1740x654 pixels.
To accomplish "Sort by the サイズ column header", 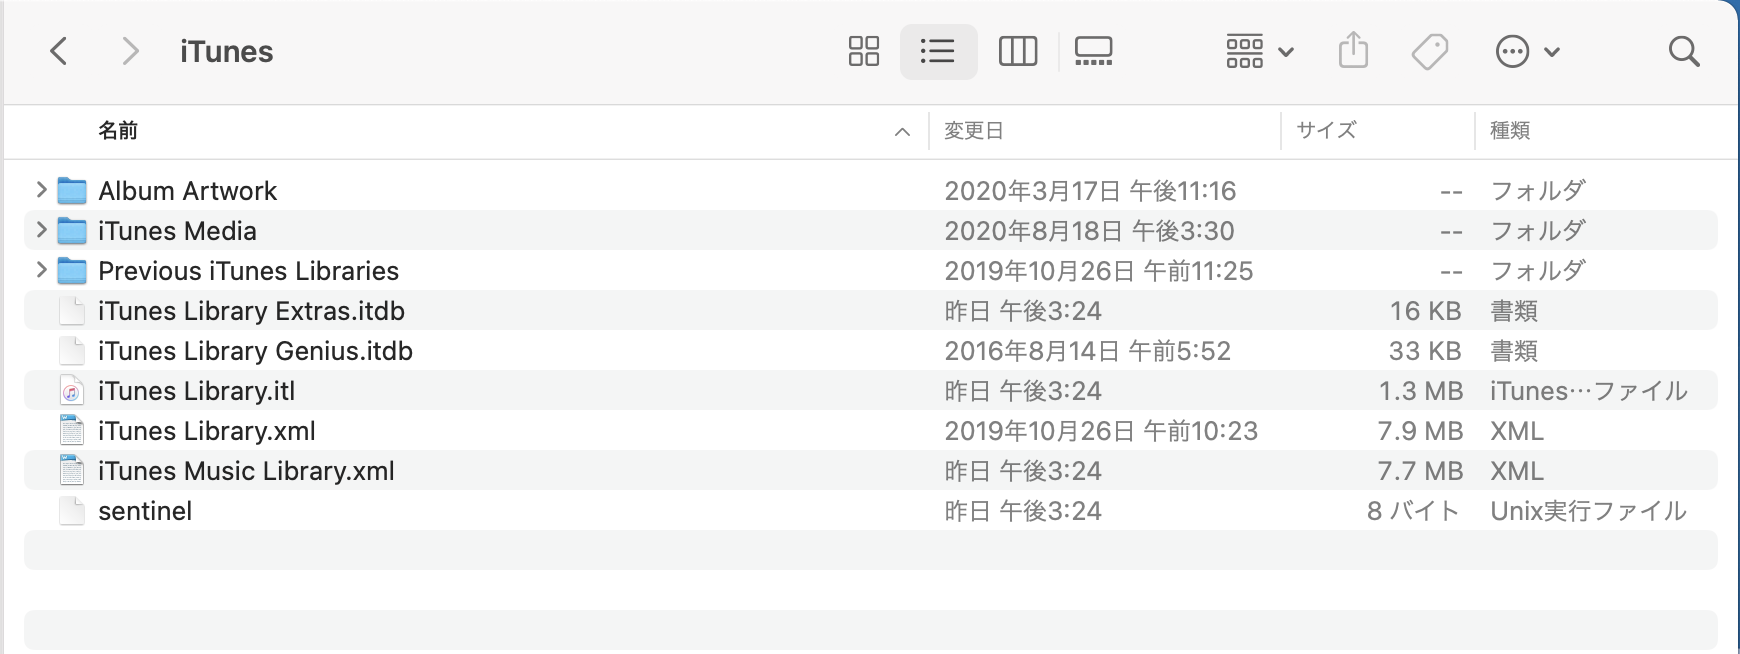I will [x=1326, y=130].
